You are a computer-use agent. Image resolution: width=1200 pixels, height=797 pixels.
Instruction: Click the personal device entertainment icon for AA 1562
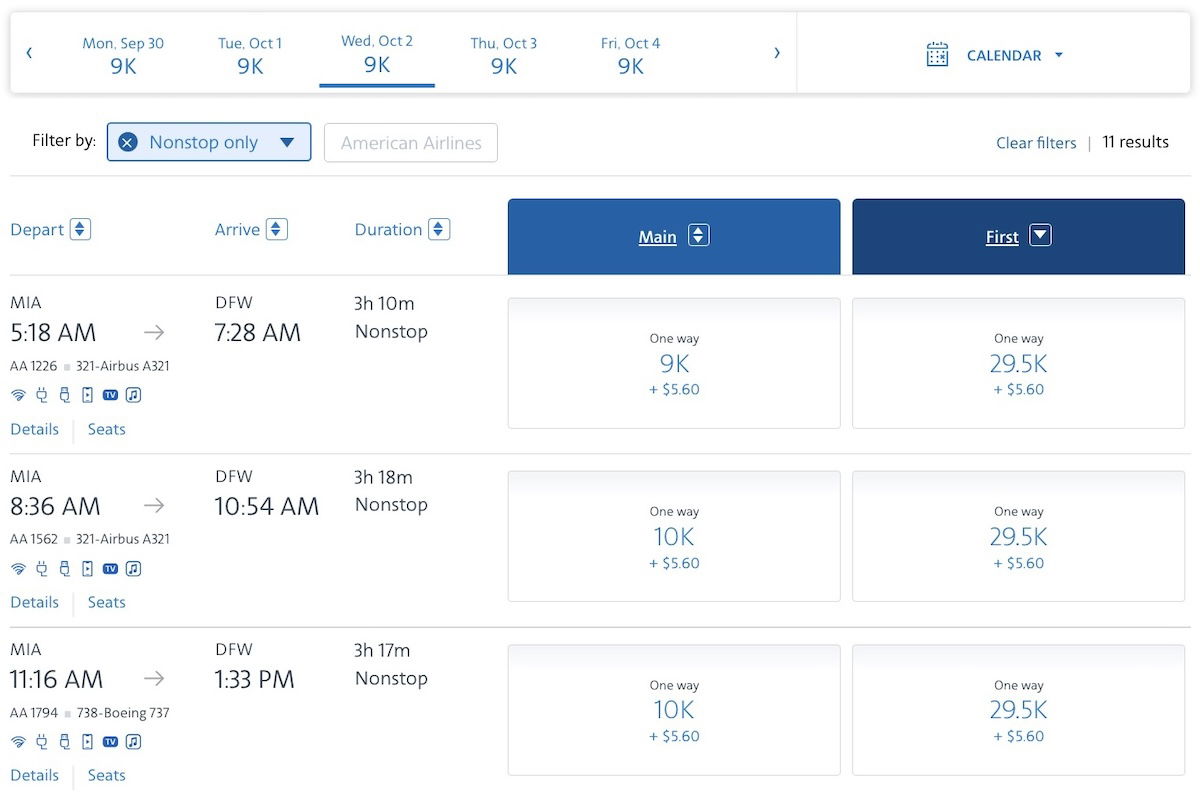[x=87, y=568]
